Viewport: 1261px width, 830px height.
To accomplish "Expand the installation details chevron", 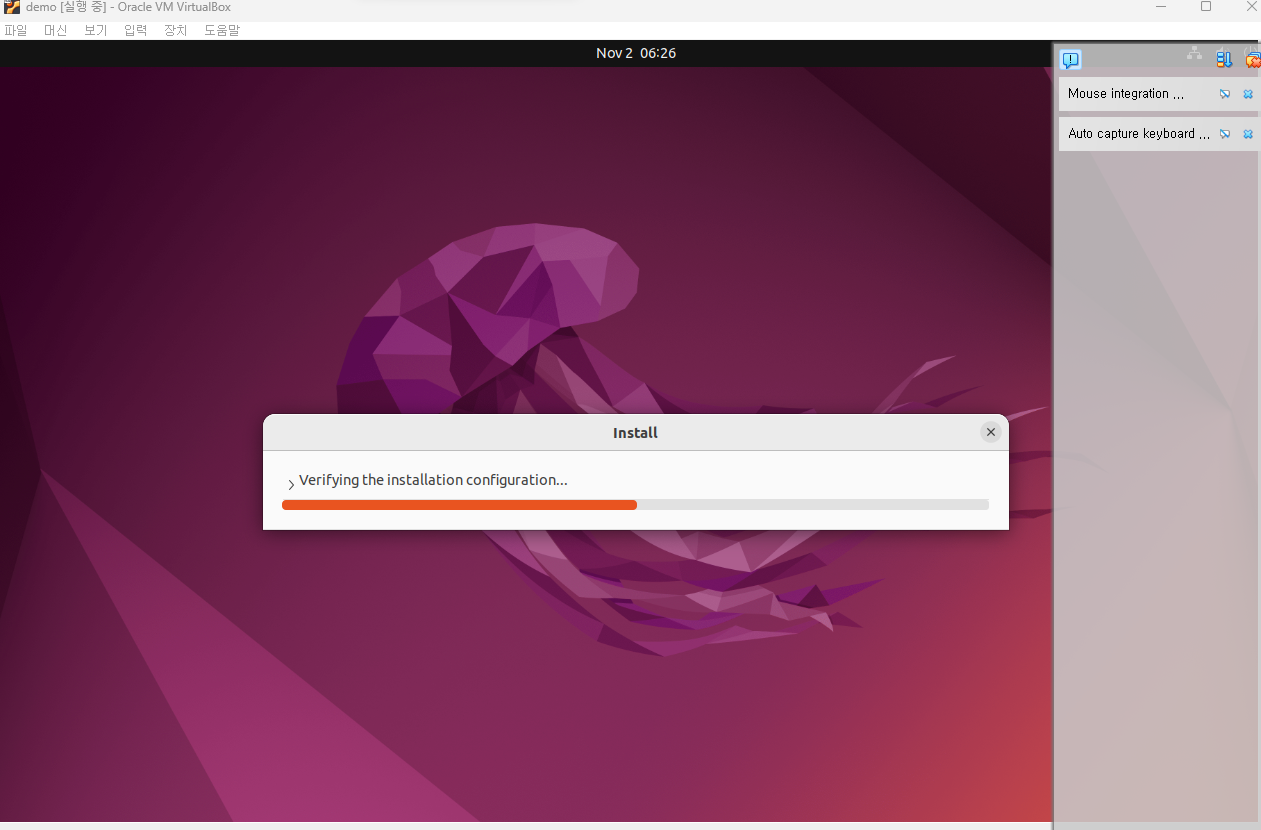I will [x=291, y=484].
